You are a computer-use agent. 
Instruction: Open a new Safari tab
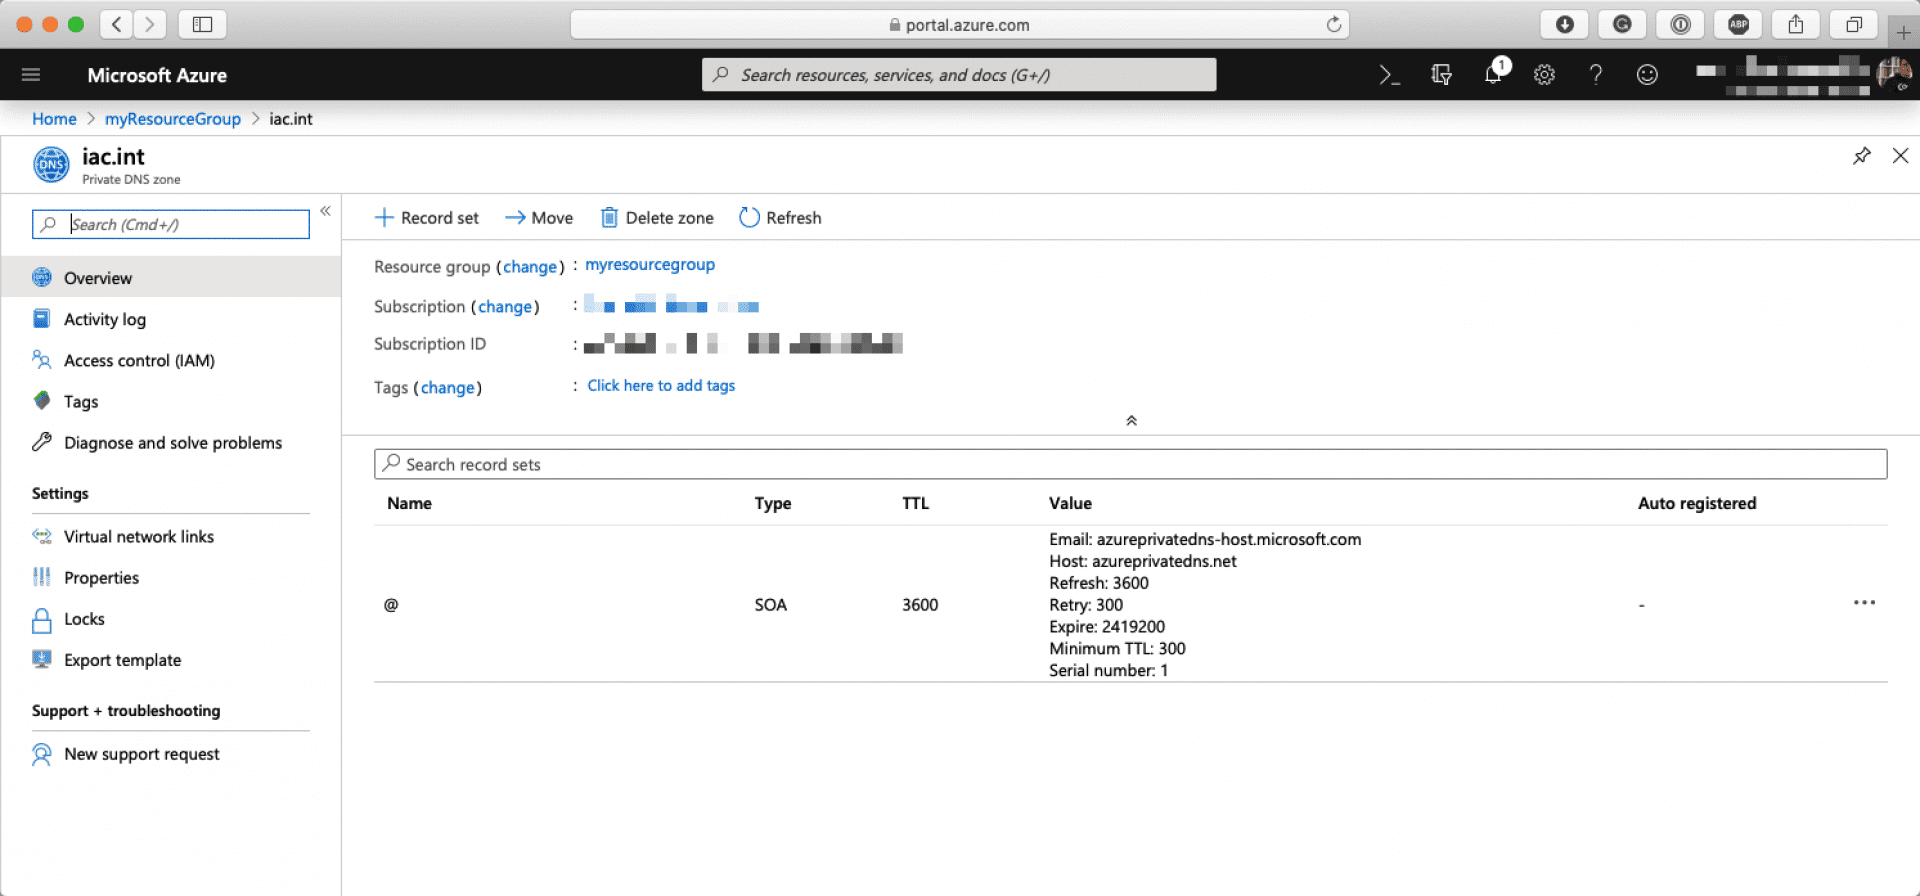1903,32
